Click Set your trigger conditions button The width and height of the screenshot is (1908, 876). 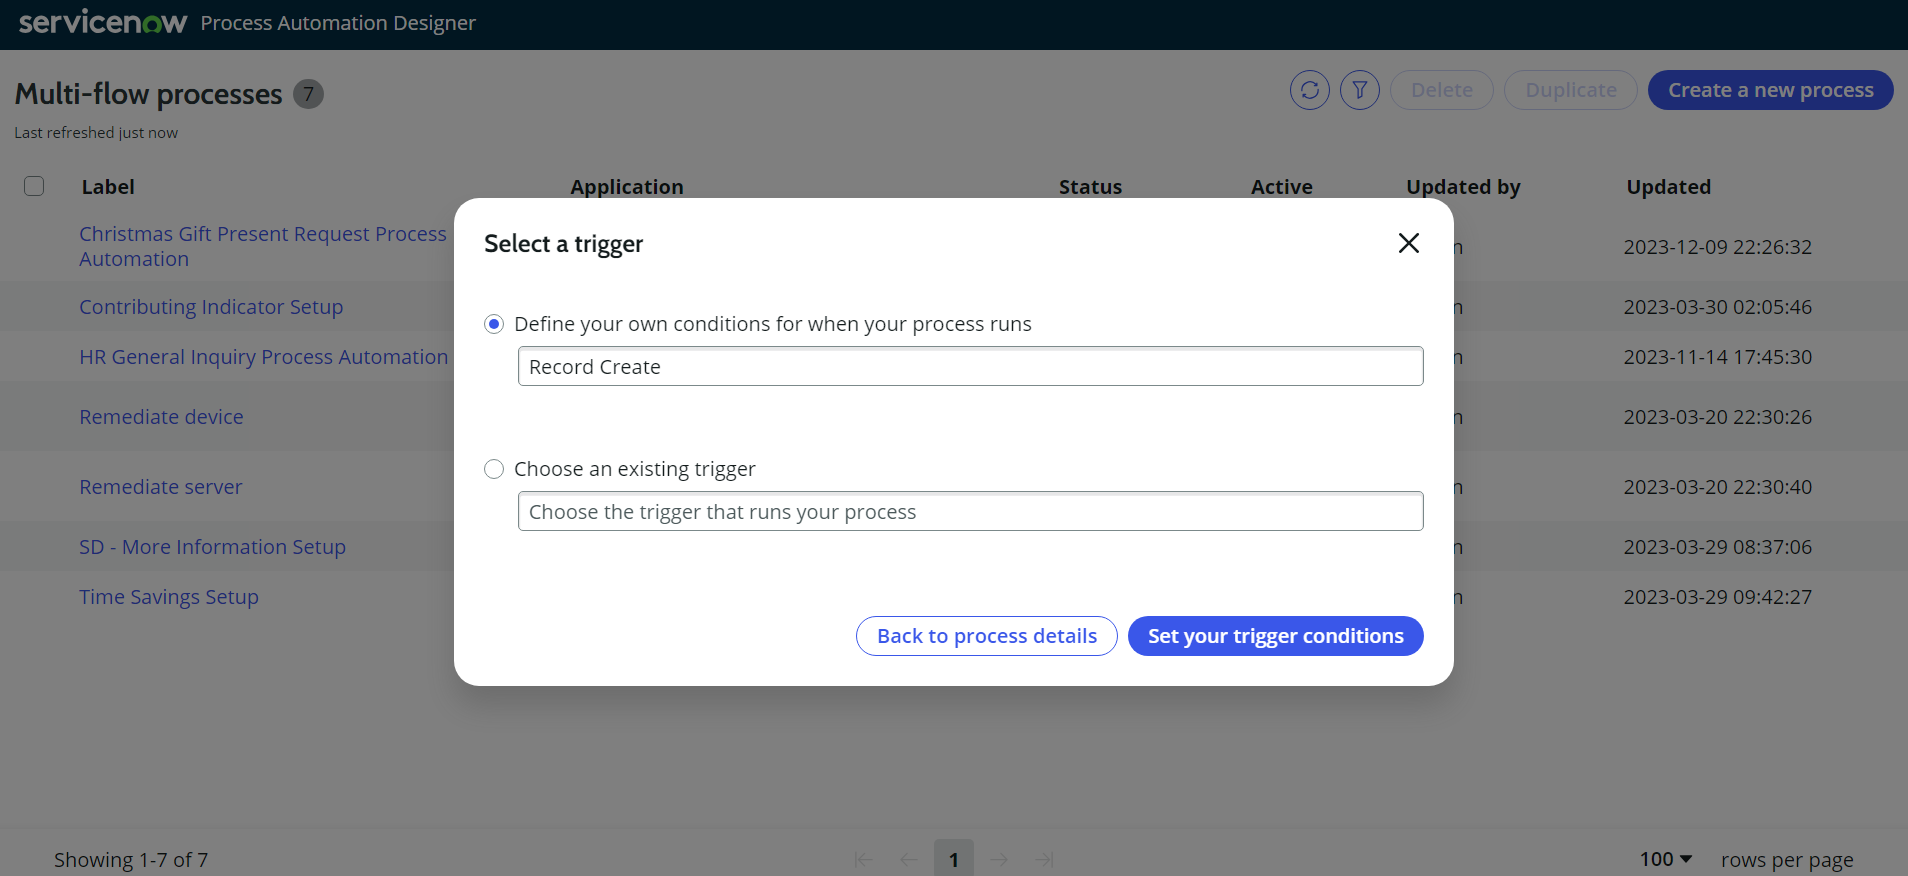(x=1275, y=636)
